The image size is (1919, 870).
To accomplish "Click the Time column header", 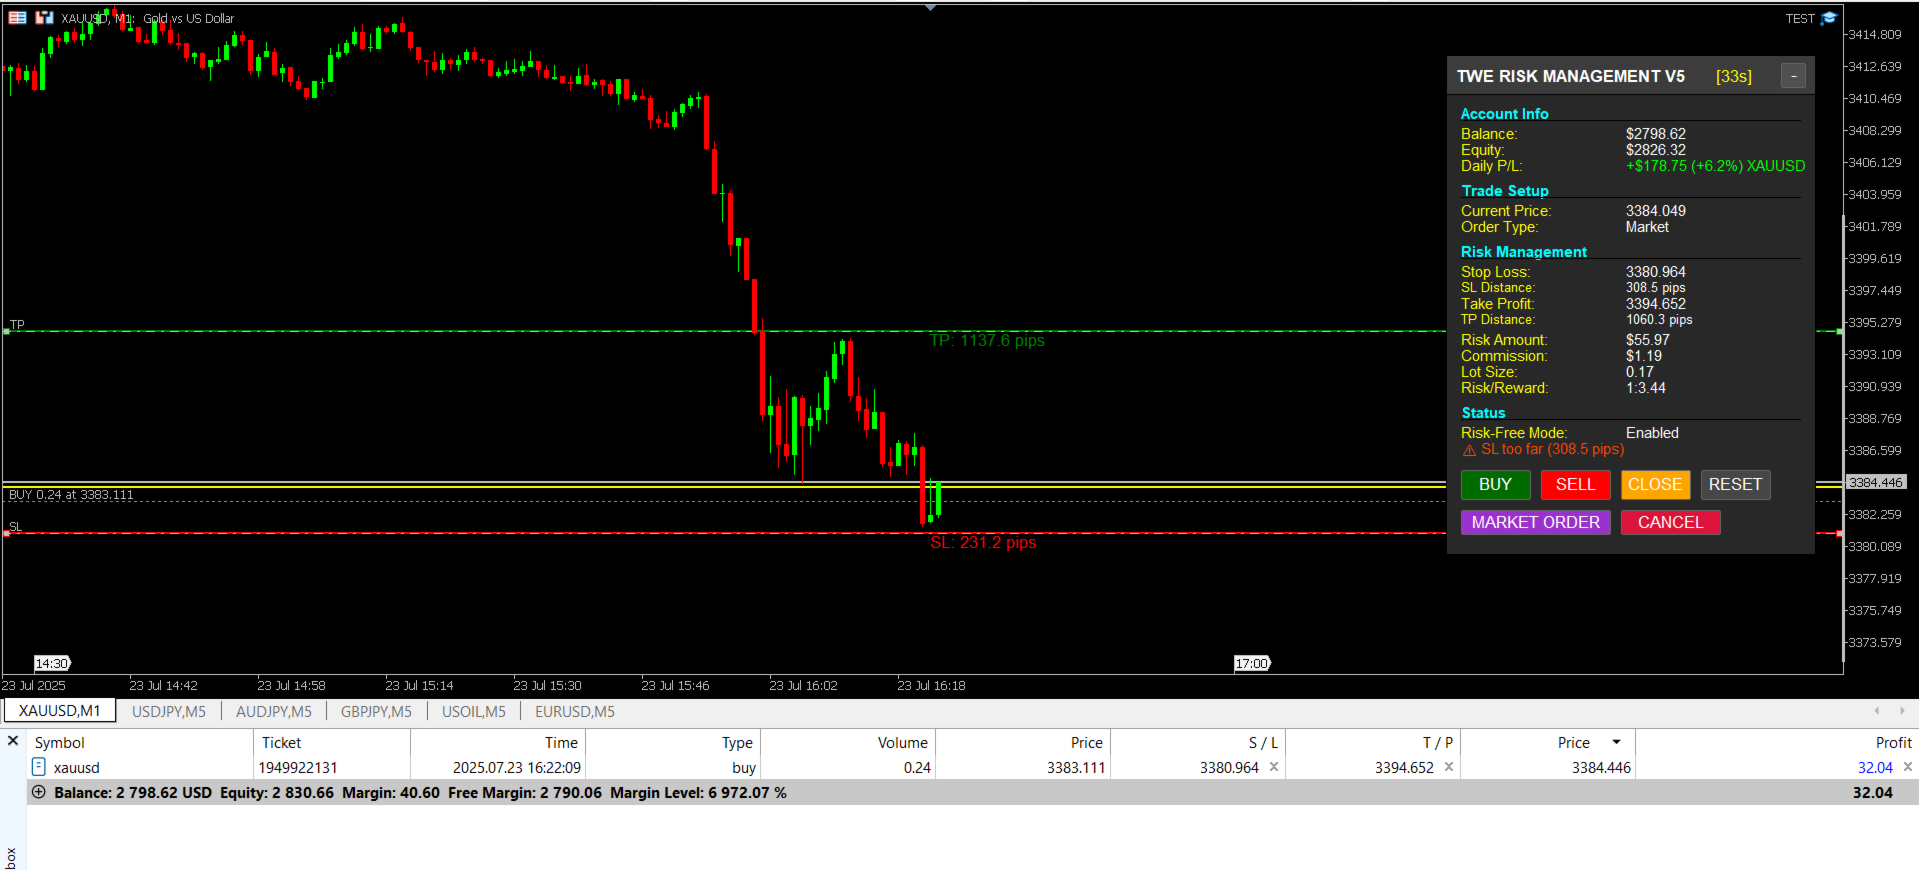I will 498,742.
